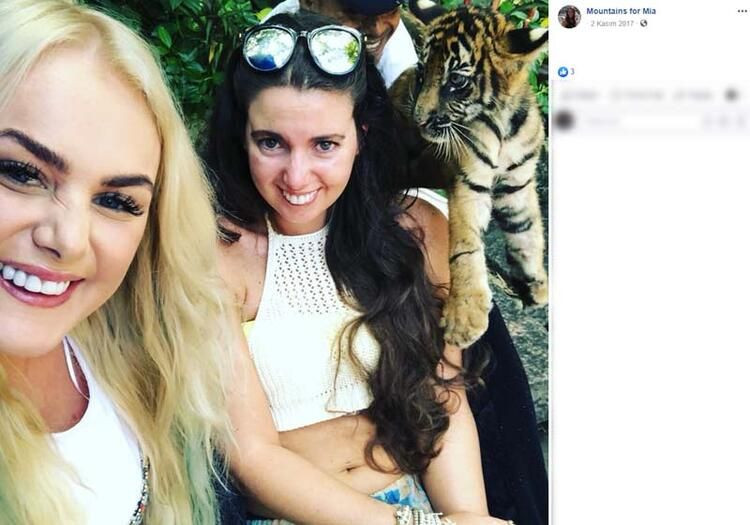
Task: Click the blurred Like action button
Action: pos(580,96)
